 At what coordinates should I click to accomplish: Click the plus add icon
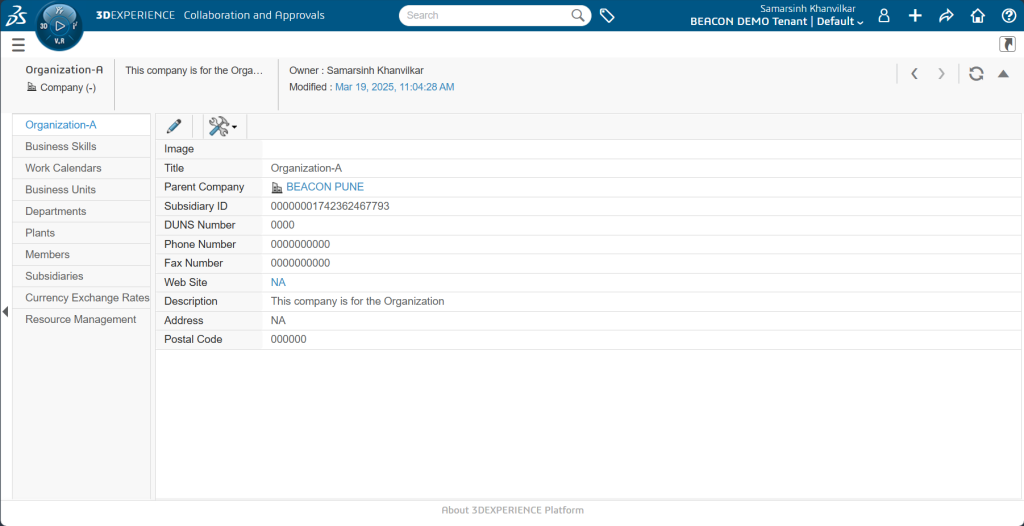[x=915, y=16]
